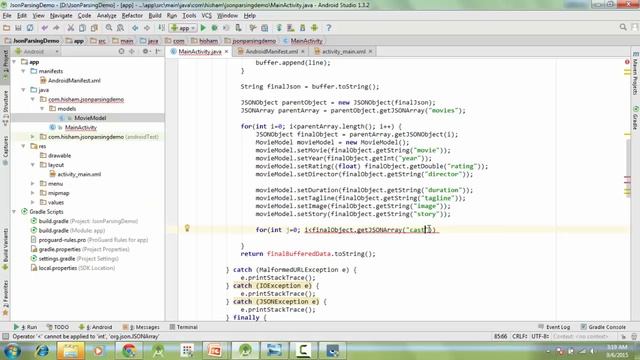
Task: Undo the last edit via toolbar
Action: tap(44, 28)
